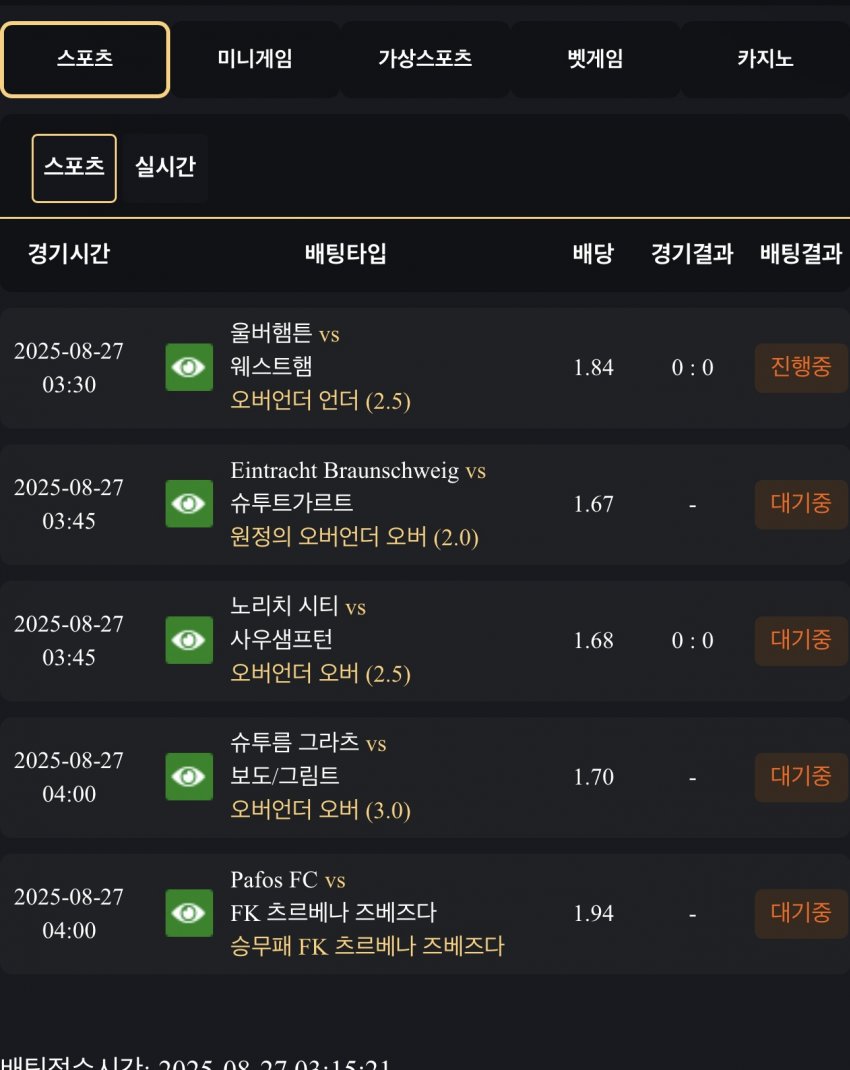Click the eye icon for 노리치 시티 match
Screen dimensions: 850x1070
(189, 640)
